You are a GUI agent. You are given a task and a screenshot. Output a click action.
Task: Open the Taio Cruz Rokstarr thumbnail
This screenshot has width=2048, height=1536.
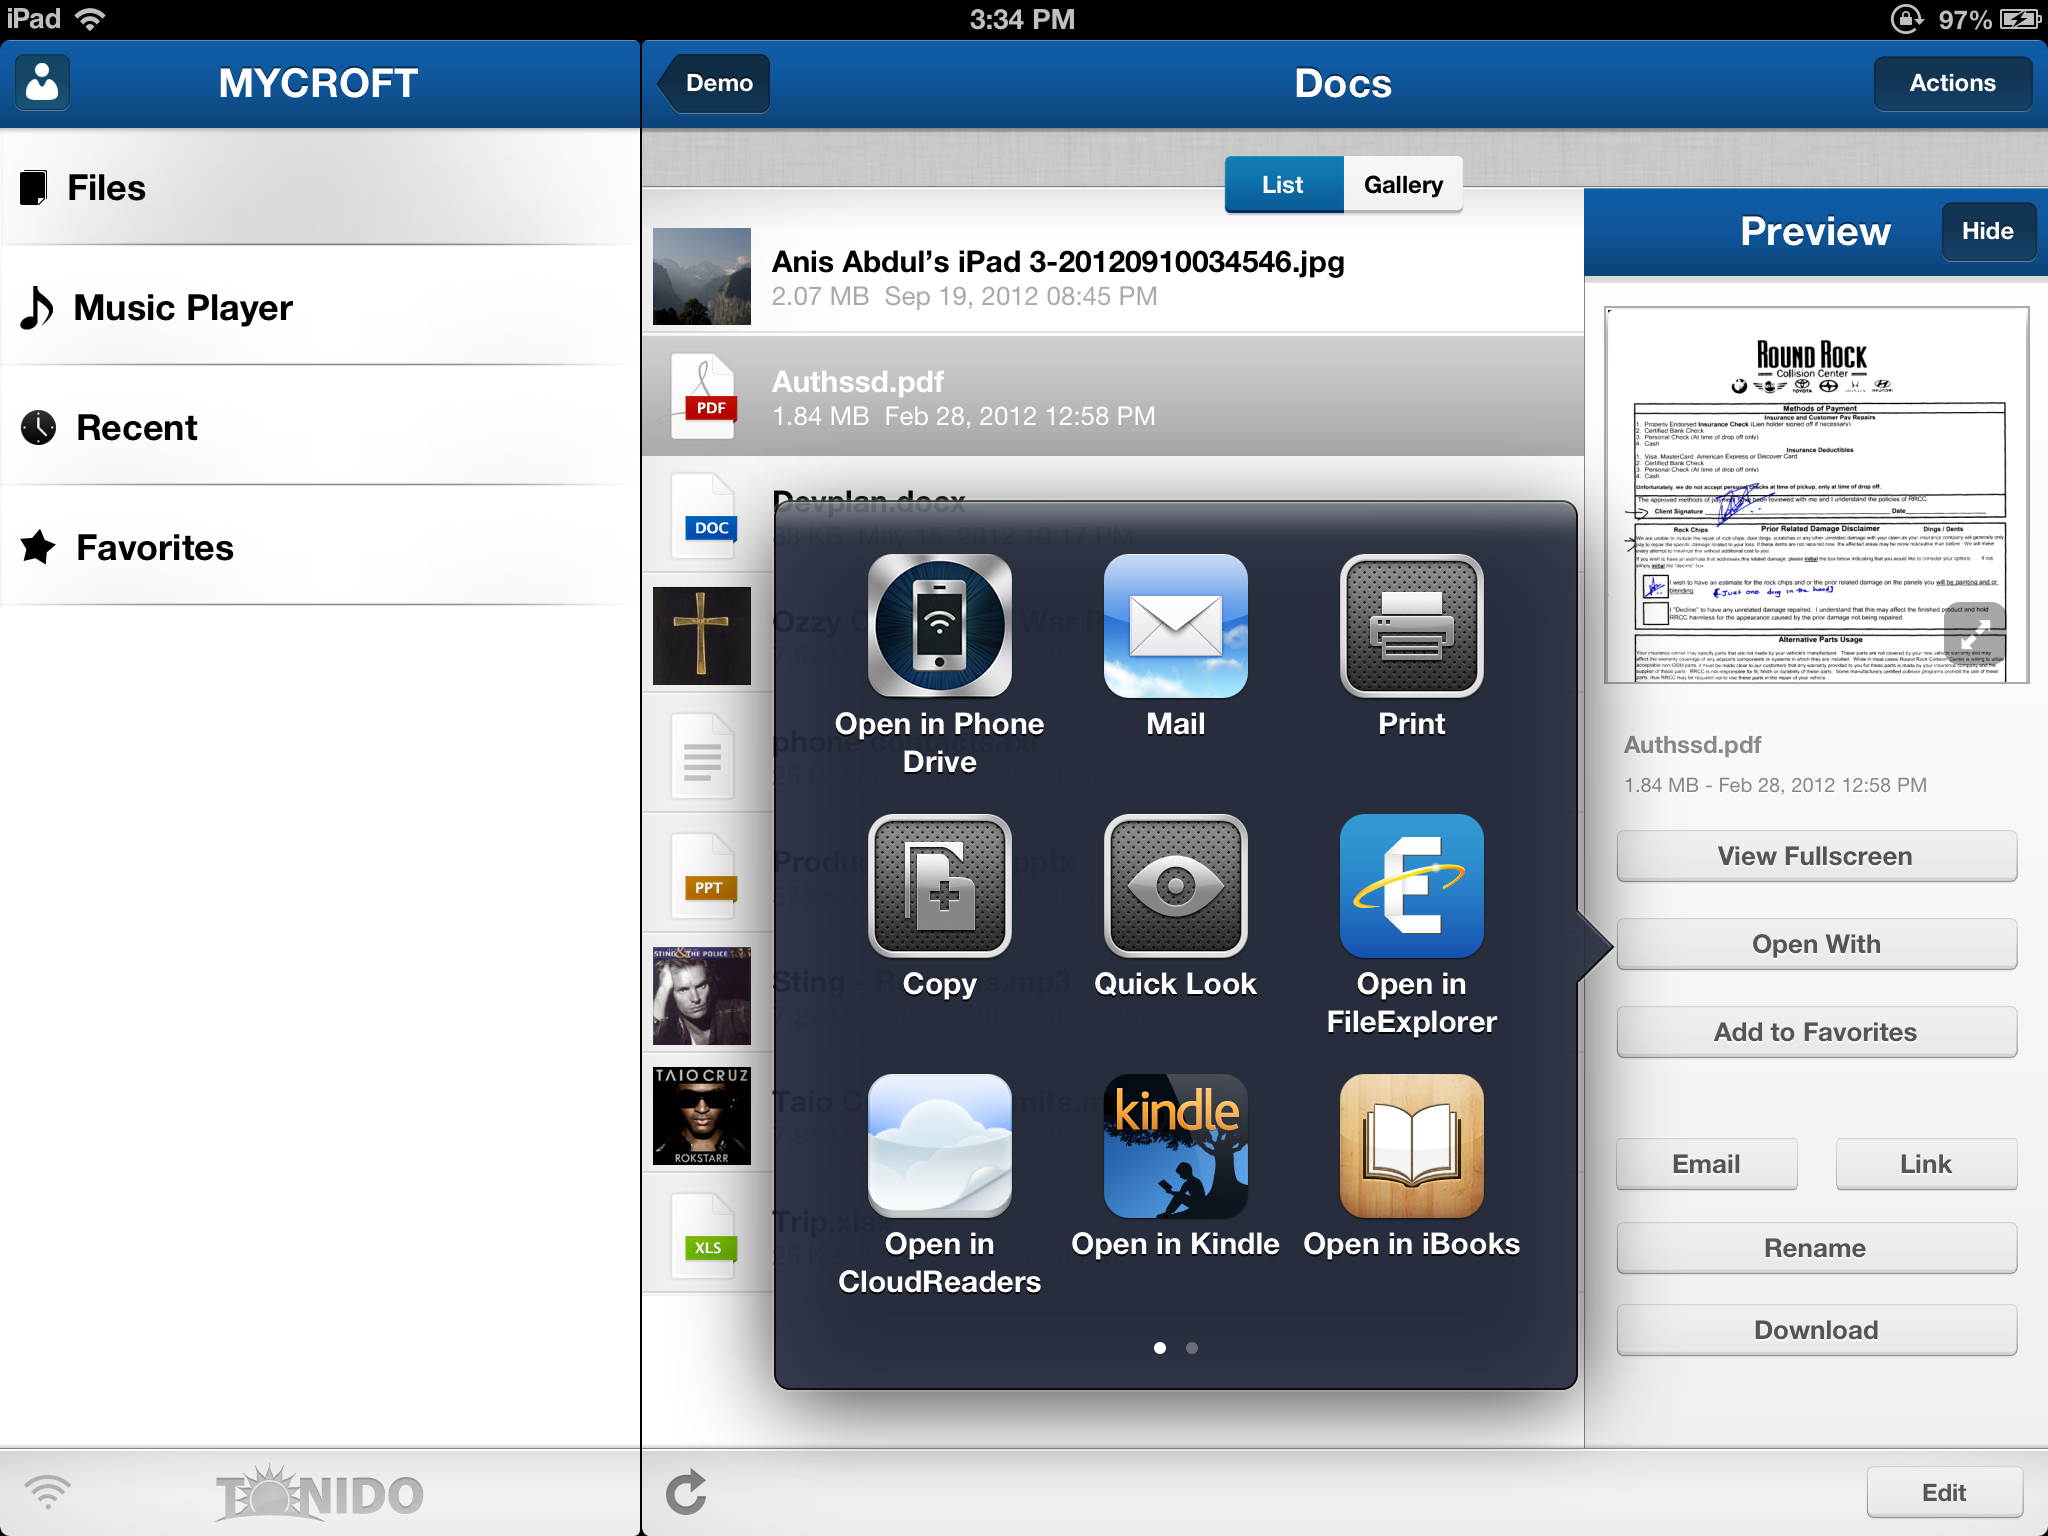point(702,1116)
